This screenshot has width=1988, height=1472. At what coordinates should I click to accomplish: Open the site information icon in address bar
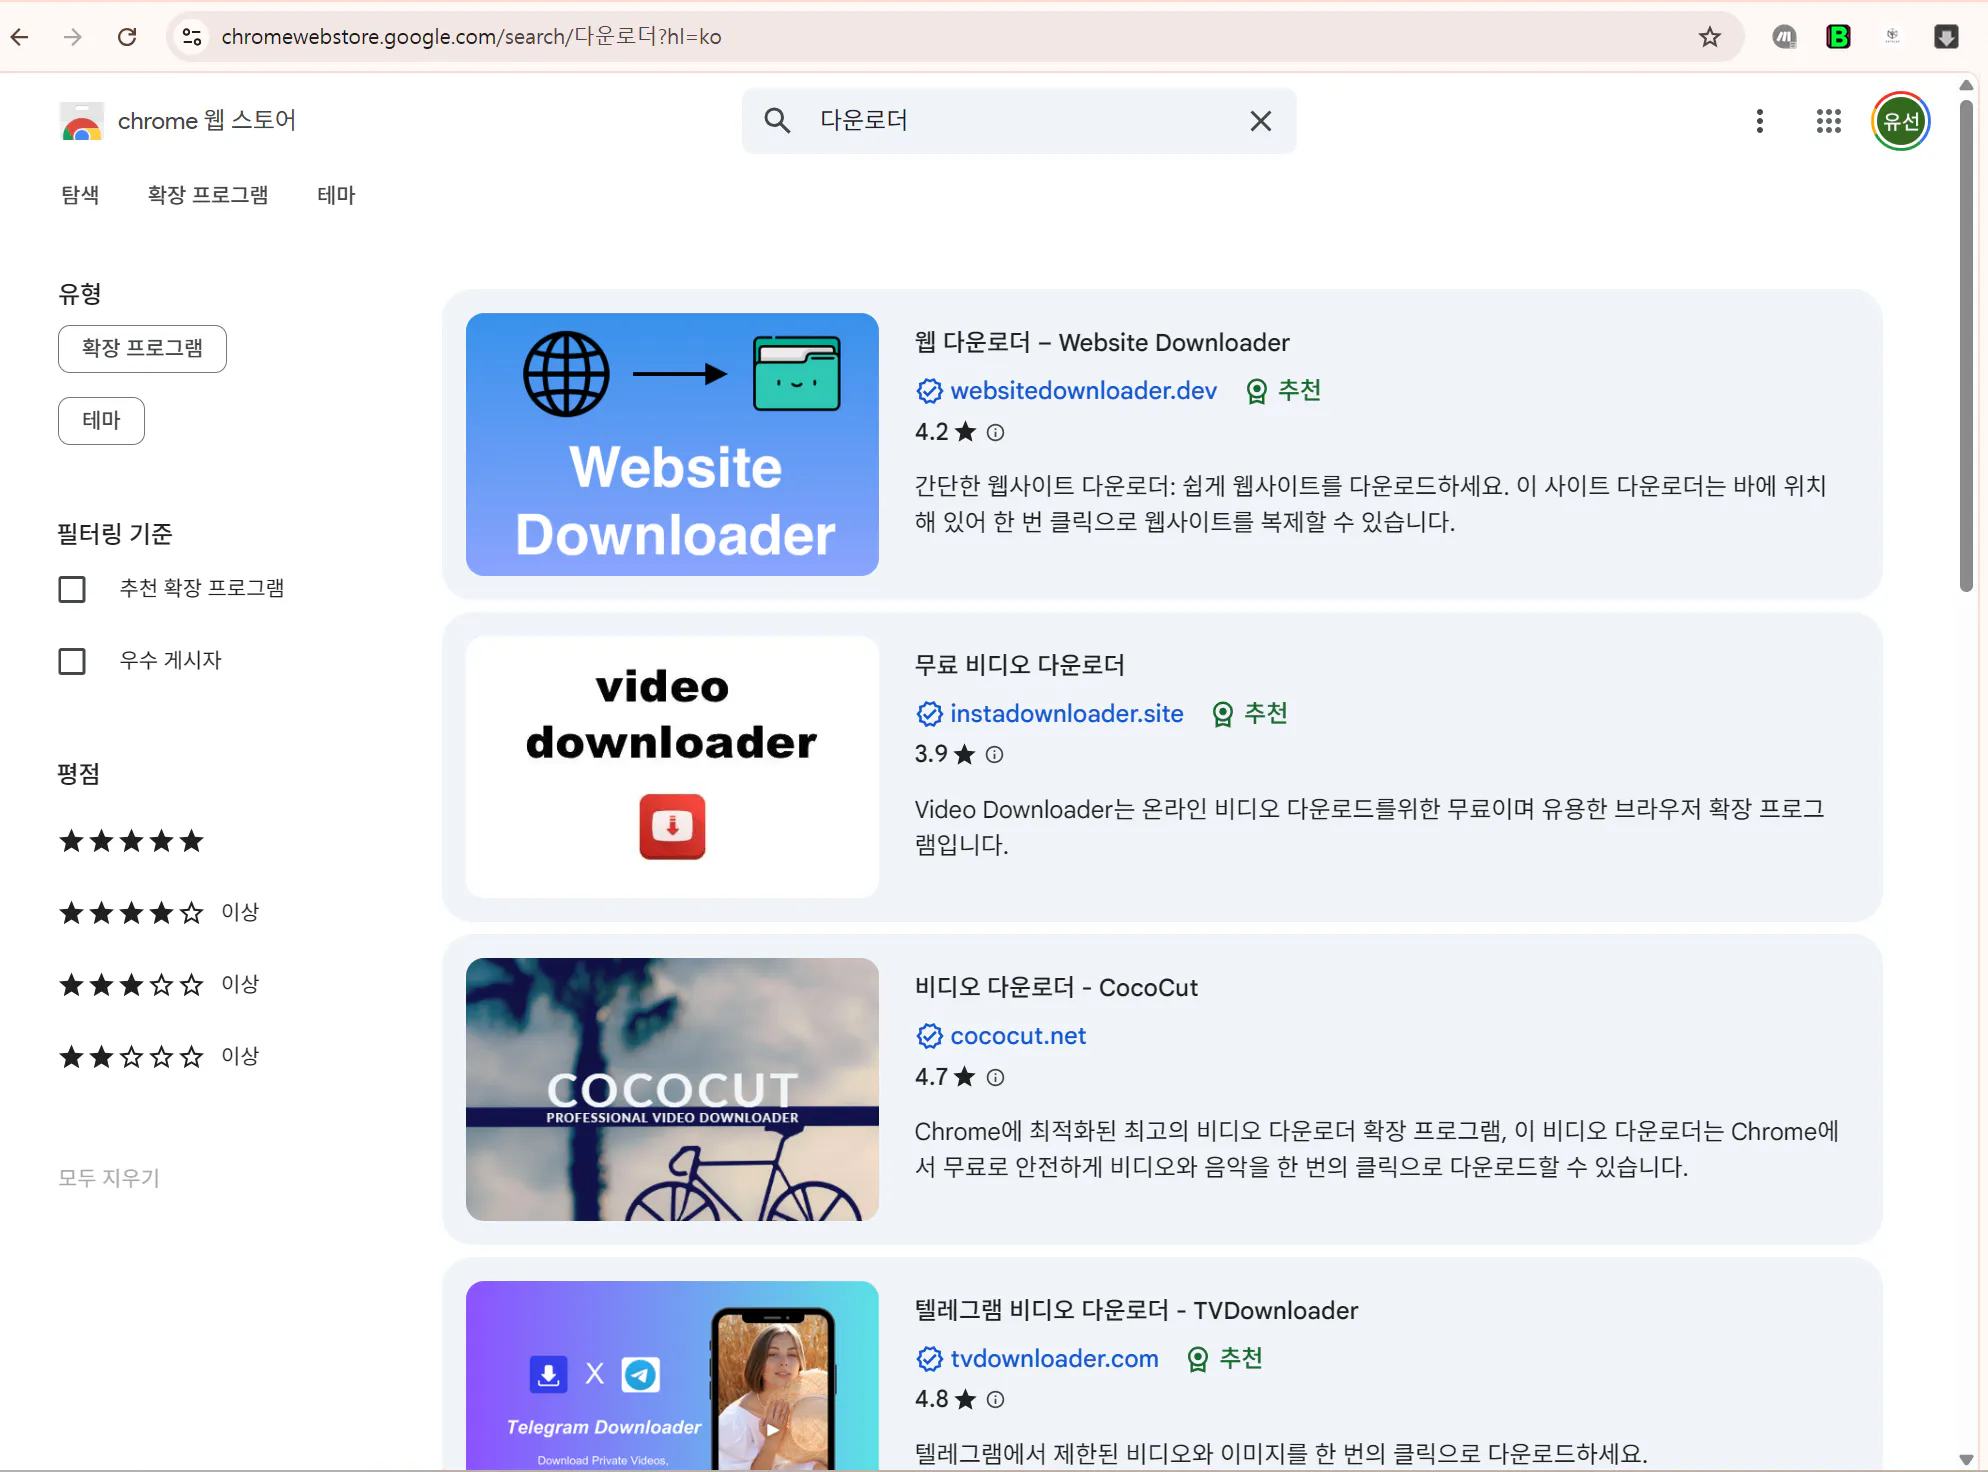point(192,37)
